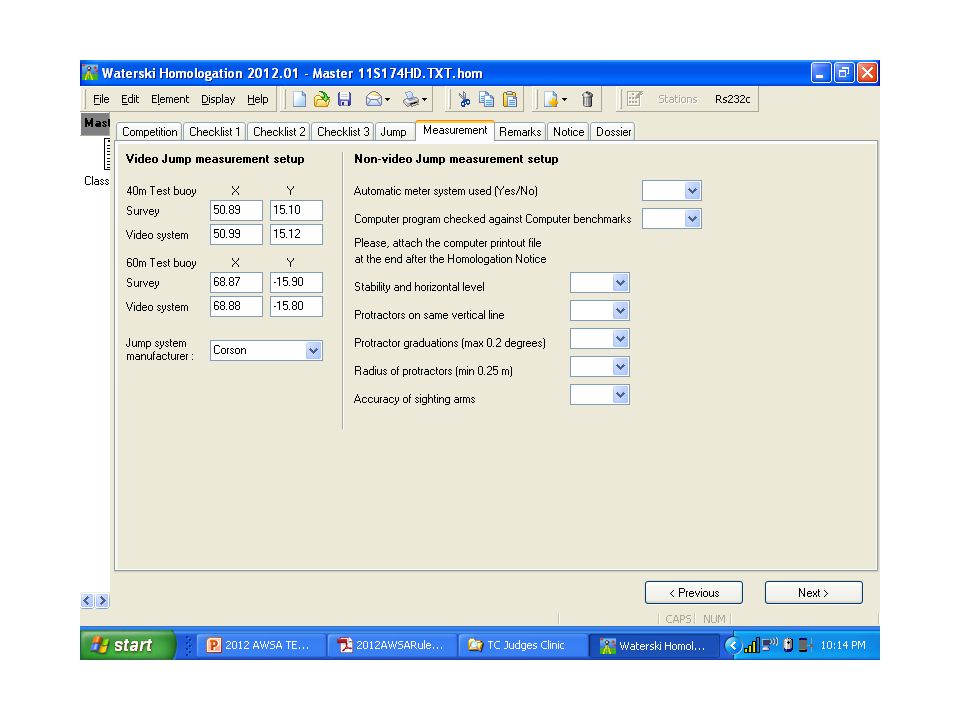Select the Mast header in the side panel
The width and height of the screenshot is (960, 720).
click(x=96, y=123)
